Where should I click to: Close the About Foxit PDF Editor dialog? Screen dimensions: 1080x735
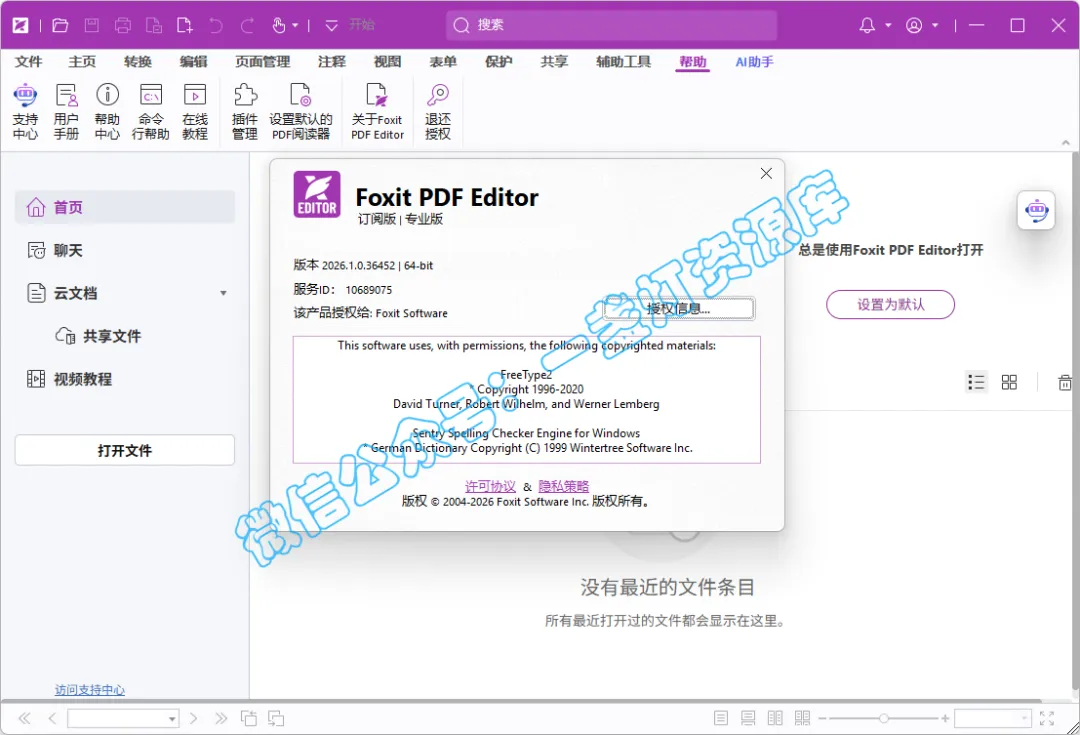(x=766, y=174)
